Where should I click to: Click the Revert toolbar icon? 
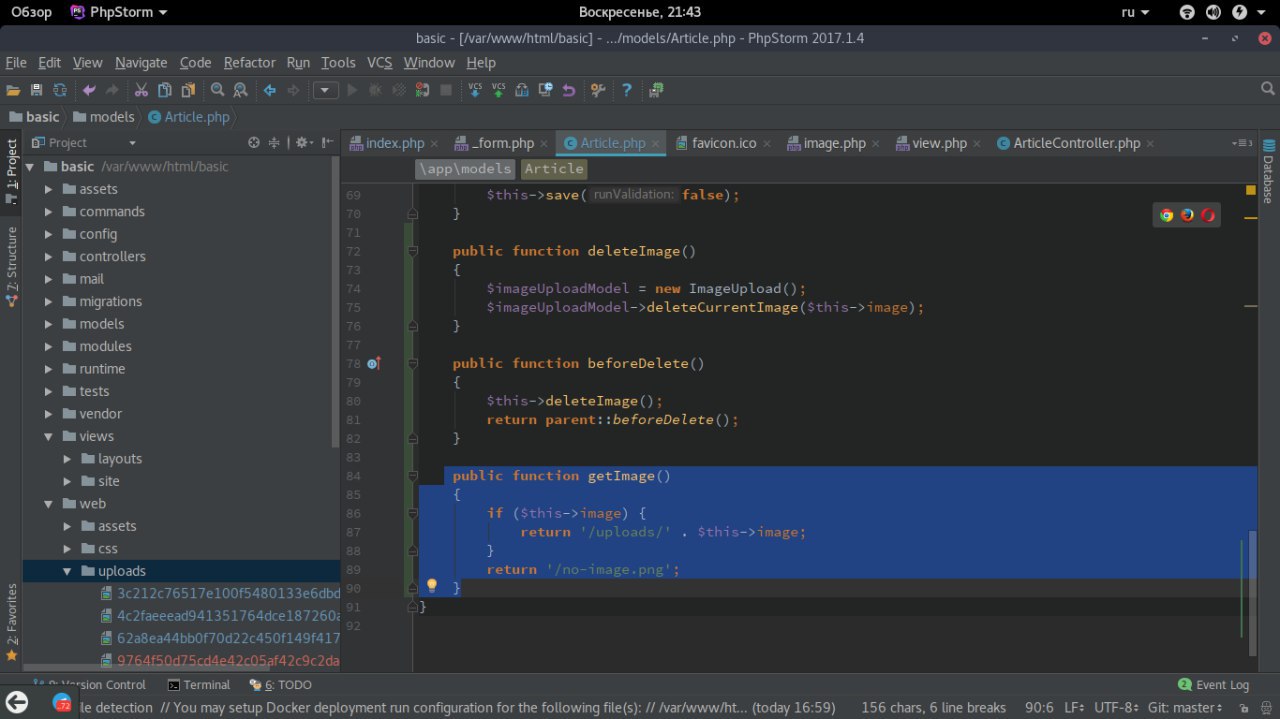pos(569,90)
